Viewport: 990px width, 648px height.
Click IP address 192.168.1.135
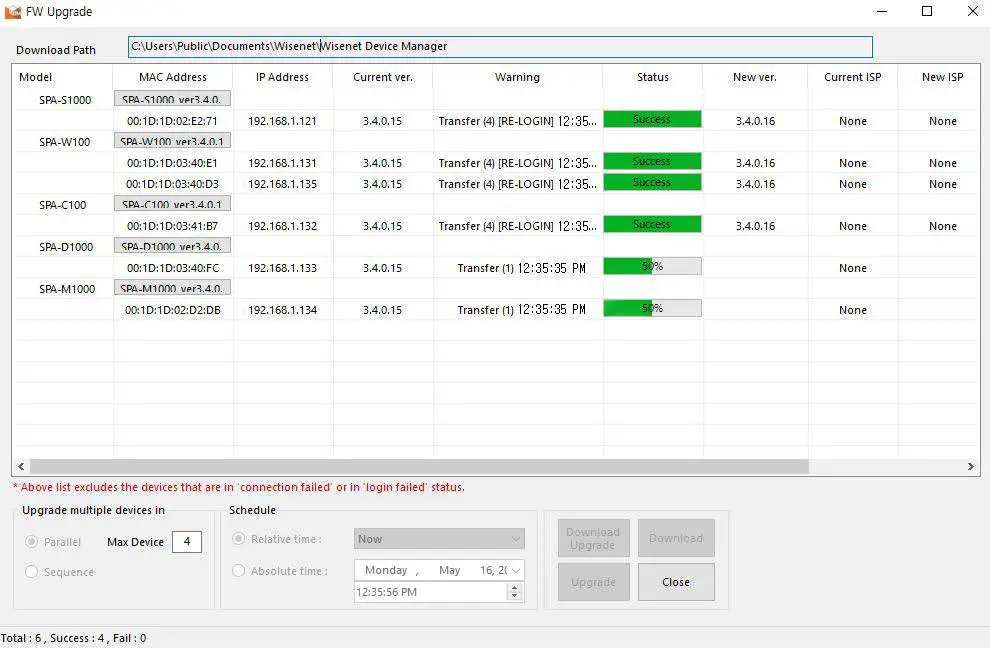tap(282, 184)
